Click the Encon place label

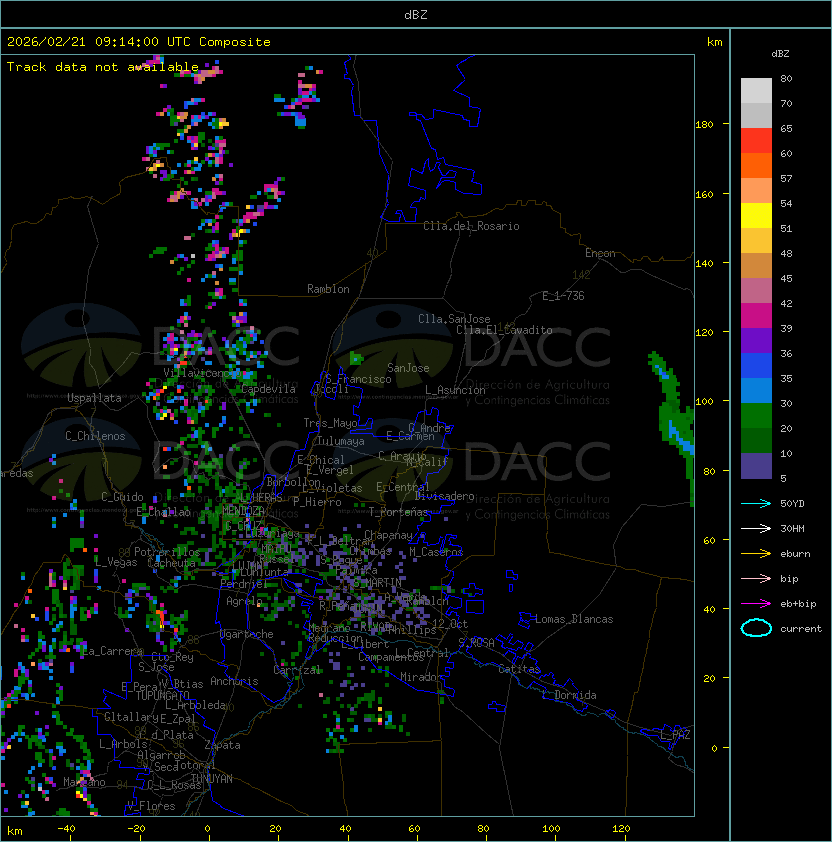click(x=600, y=253)
